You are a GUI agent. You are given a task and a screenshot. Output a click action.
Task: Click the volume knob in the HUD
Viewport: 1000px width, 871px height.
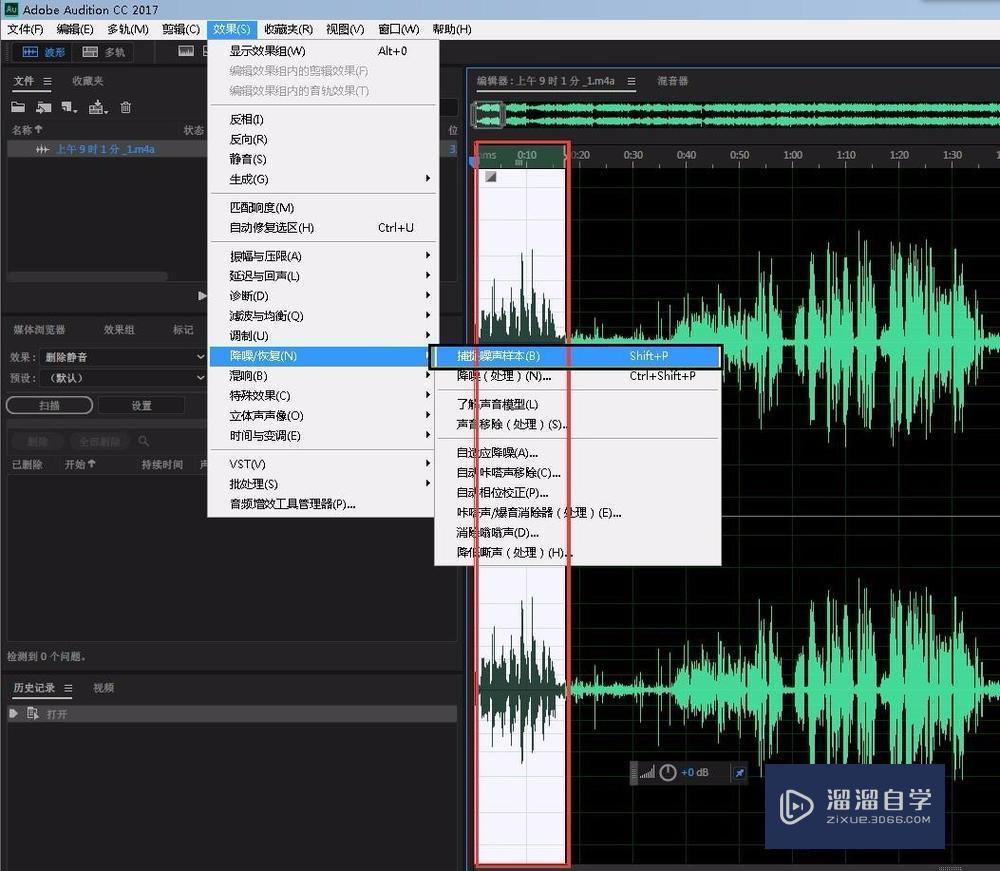(668, 773)
